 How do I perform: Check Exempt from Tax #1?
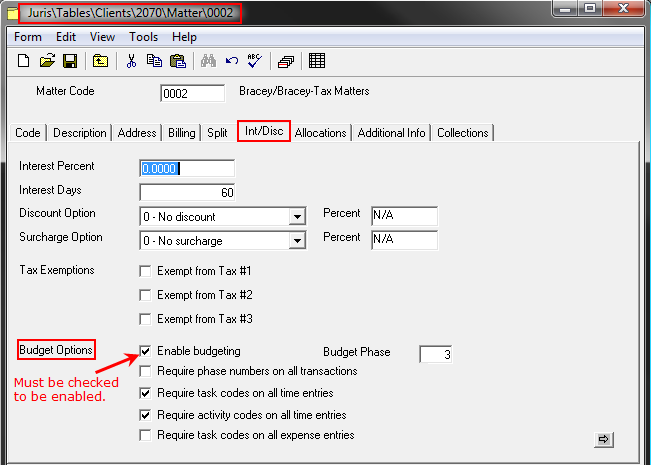[x=146, y=271]
